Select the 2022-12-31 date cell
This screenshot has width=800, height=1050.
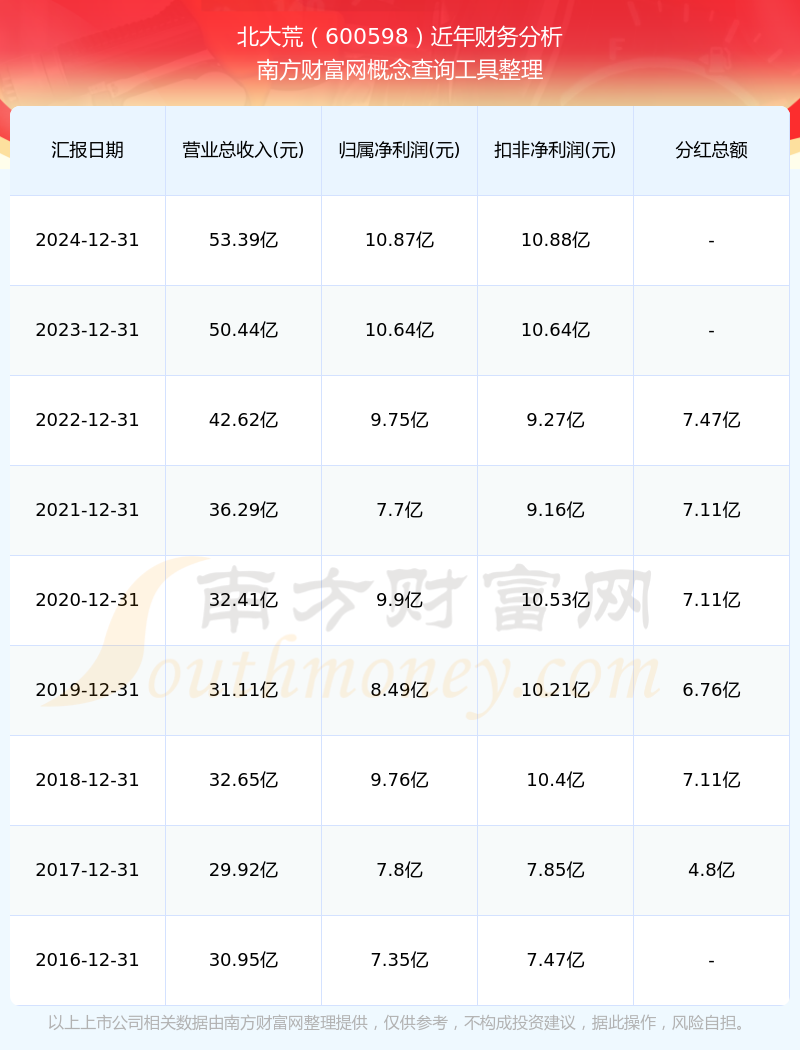point(88,421)
